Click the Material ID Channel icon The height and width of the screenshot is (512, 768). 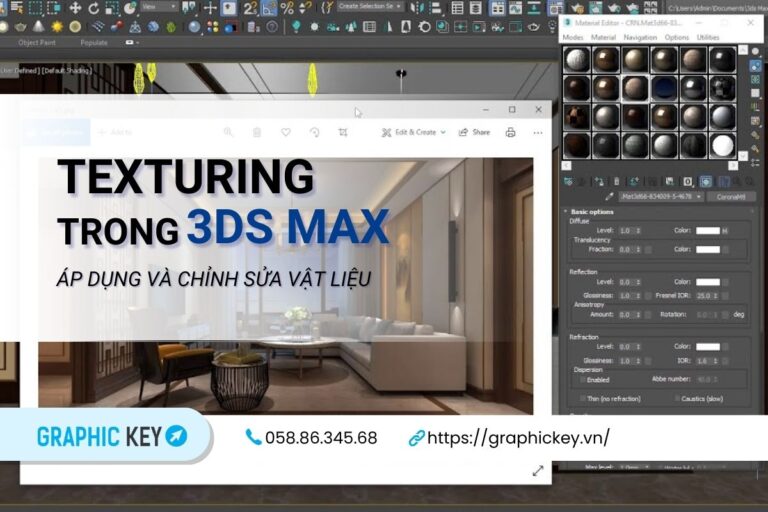pyautogui.click(x=688, y=182)
